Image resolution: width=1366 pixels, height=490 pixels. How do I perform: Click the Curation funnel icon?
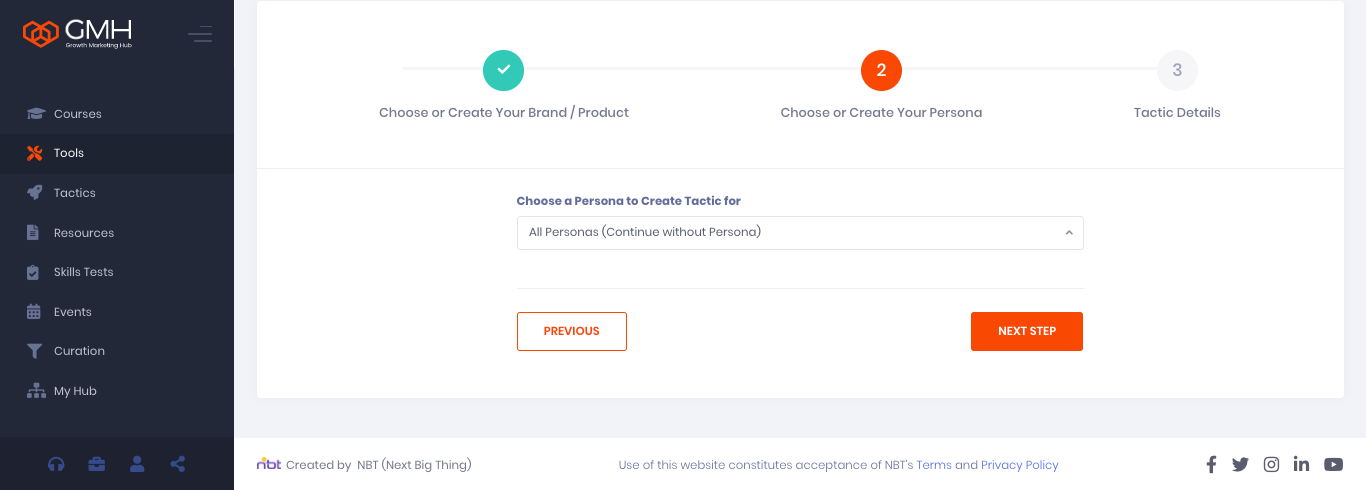(x=35, y=351)
